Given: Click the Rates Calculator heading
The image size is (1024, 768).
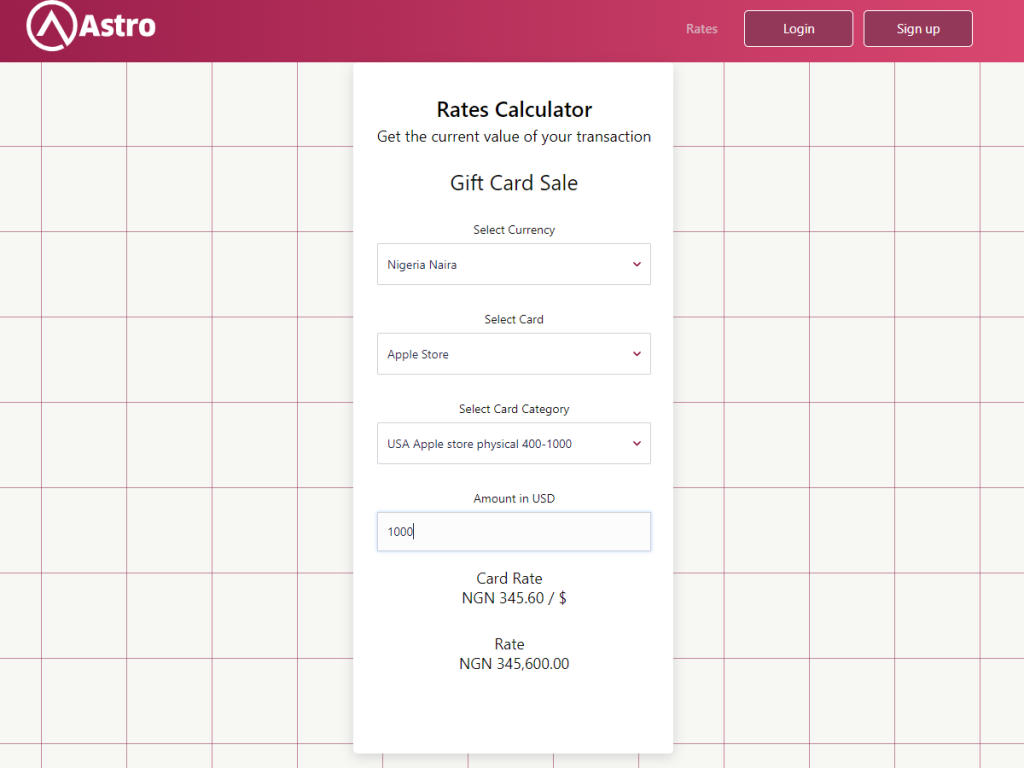Looking at the screenshot, I should (514, 110).
